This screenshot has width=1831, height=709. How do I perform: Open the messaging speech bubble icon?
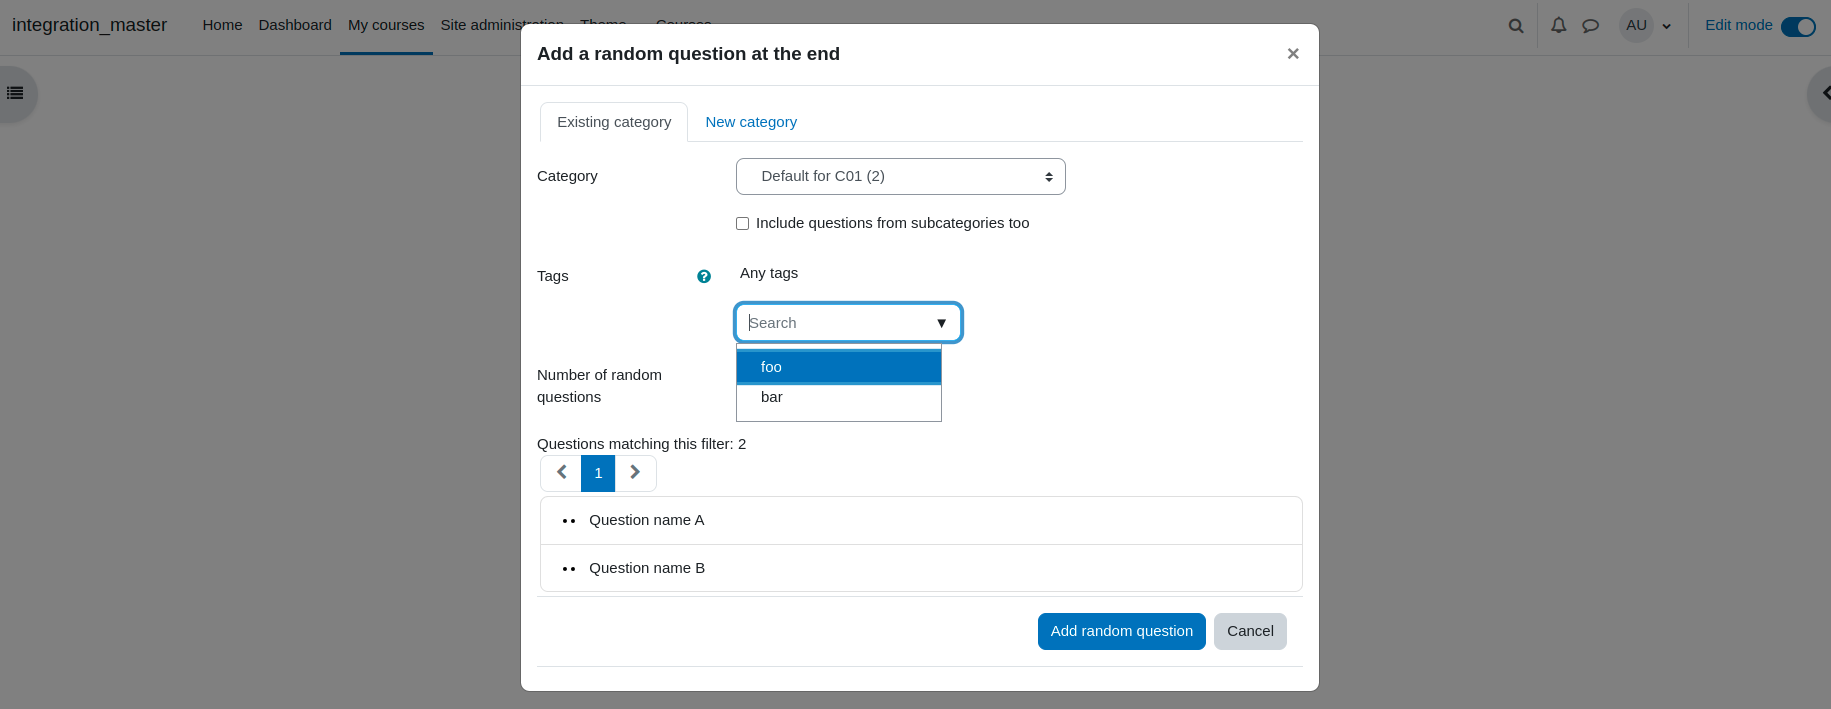(x=1590, y=26)
